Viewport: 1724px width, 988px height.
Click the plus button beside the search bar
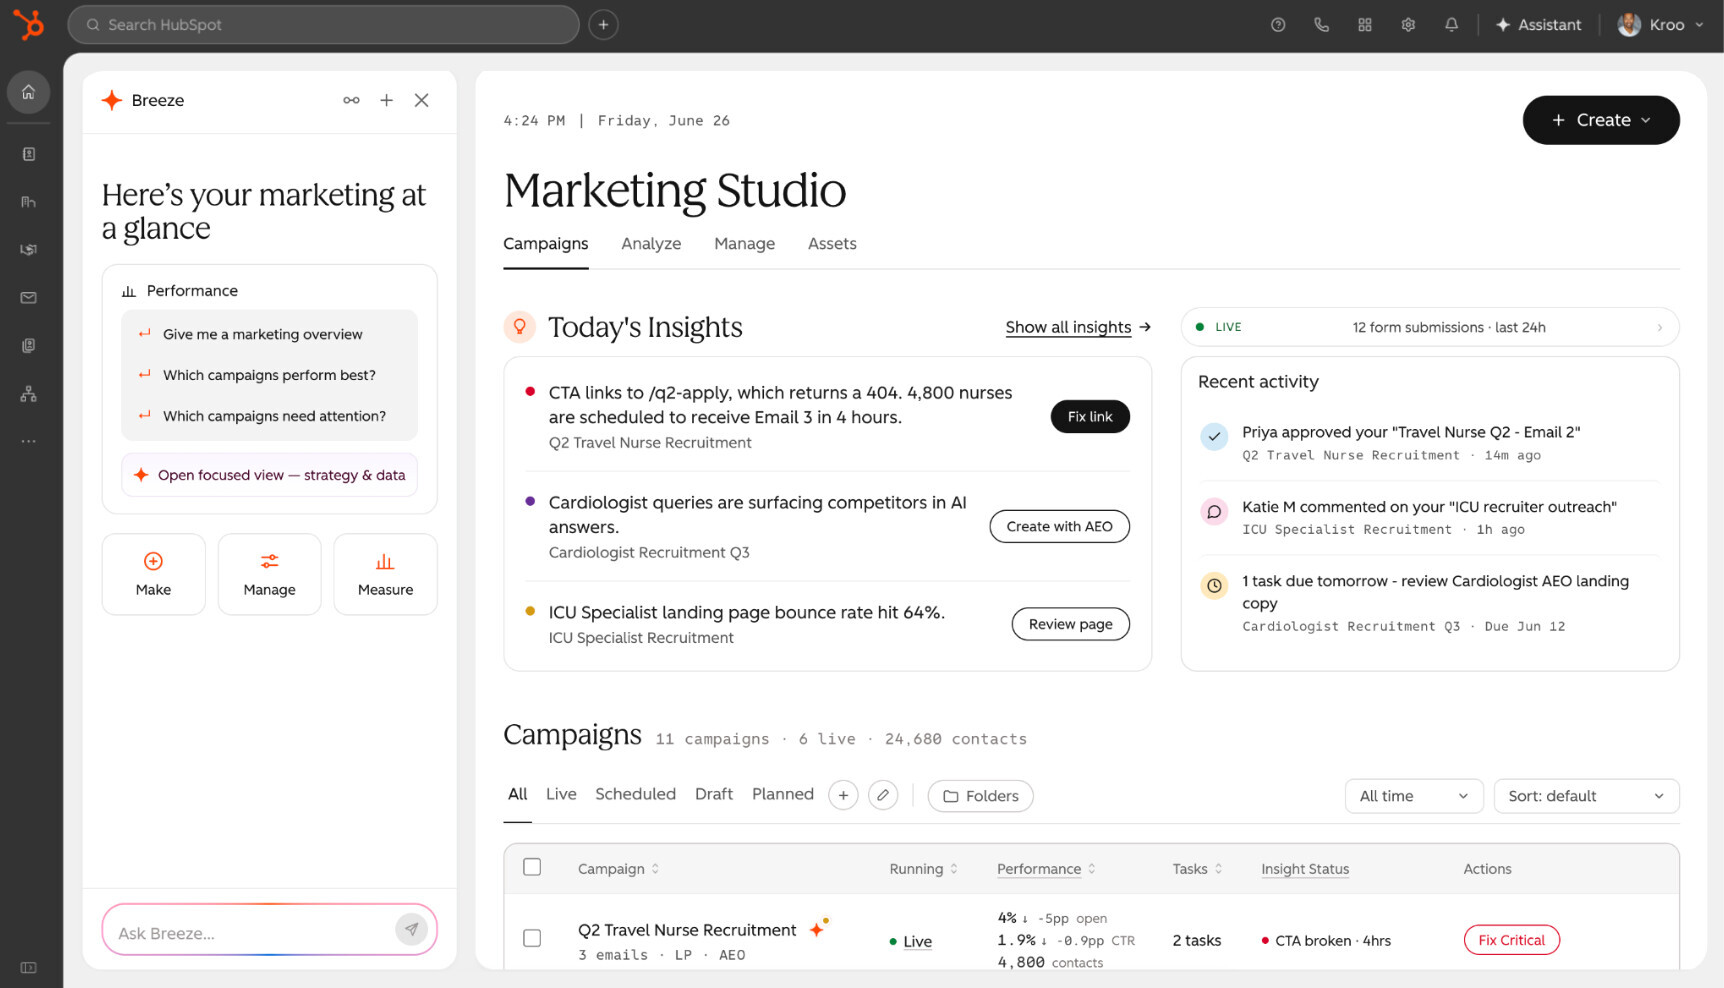pos(603,24)
